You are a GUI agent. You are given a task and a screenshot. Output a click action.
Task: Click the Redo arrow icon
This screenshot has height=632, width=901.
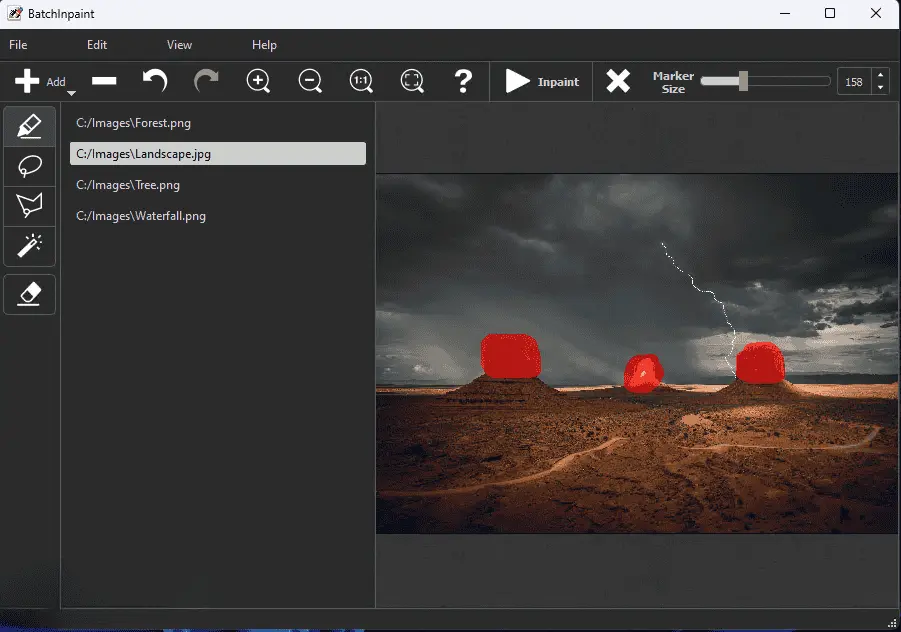coord(206,80)
